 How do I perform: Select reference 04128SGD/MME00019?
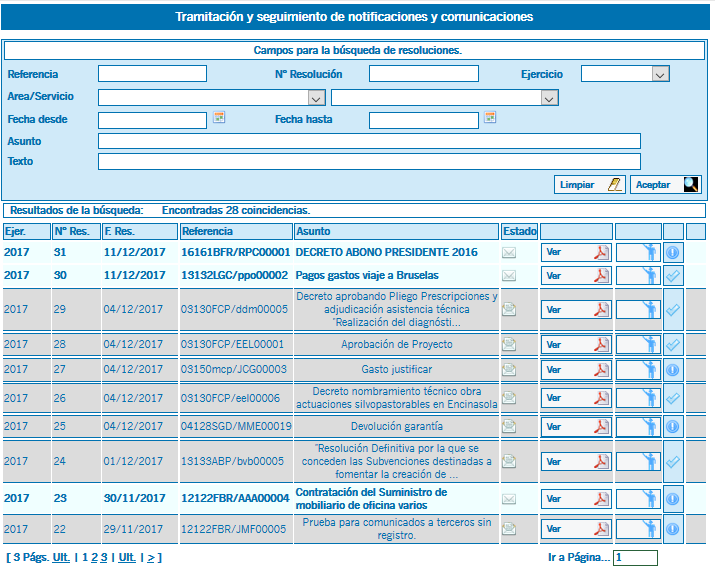pyautogui.click(x=236, y=426)
